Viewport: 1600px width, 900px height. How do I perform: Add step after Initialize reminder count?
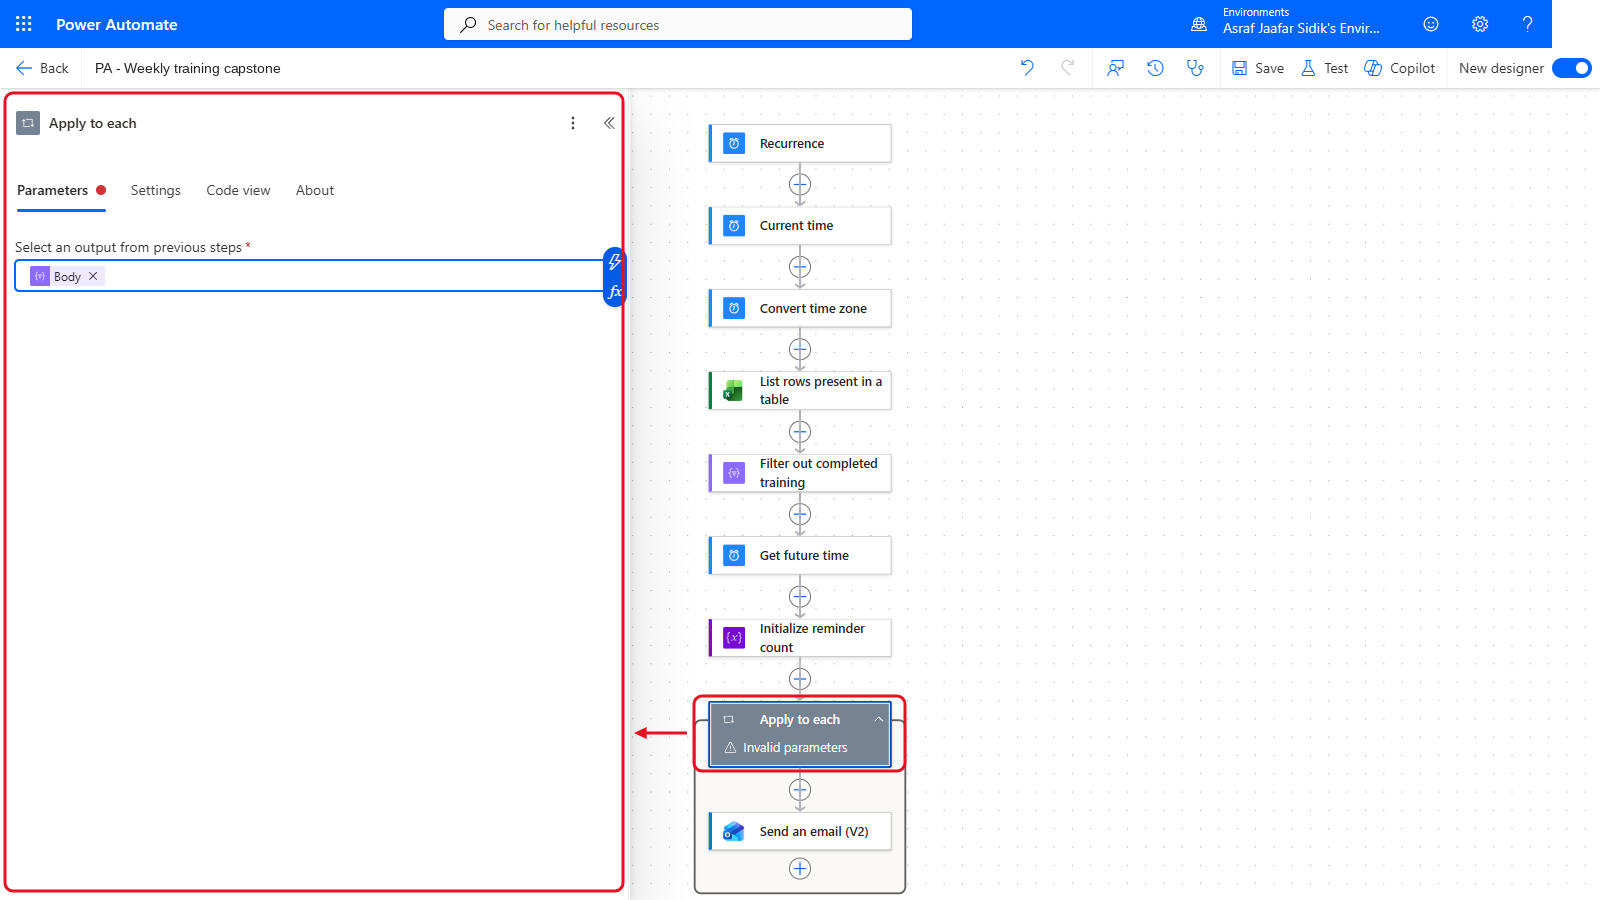pyautogui.click(x=800, y=679)
